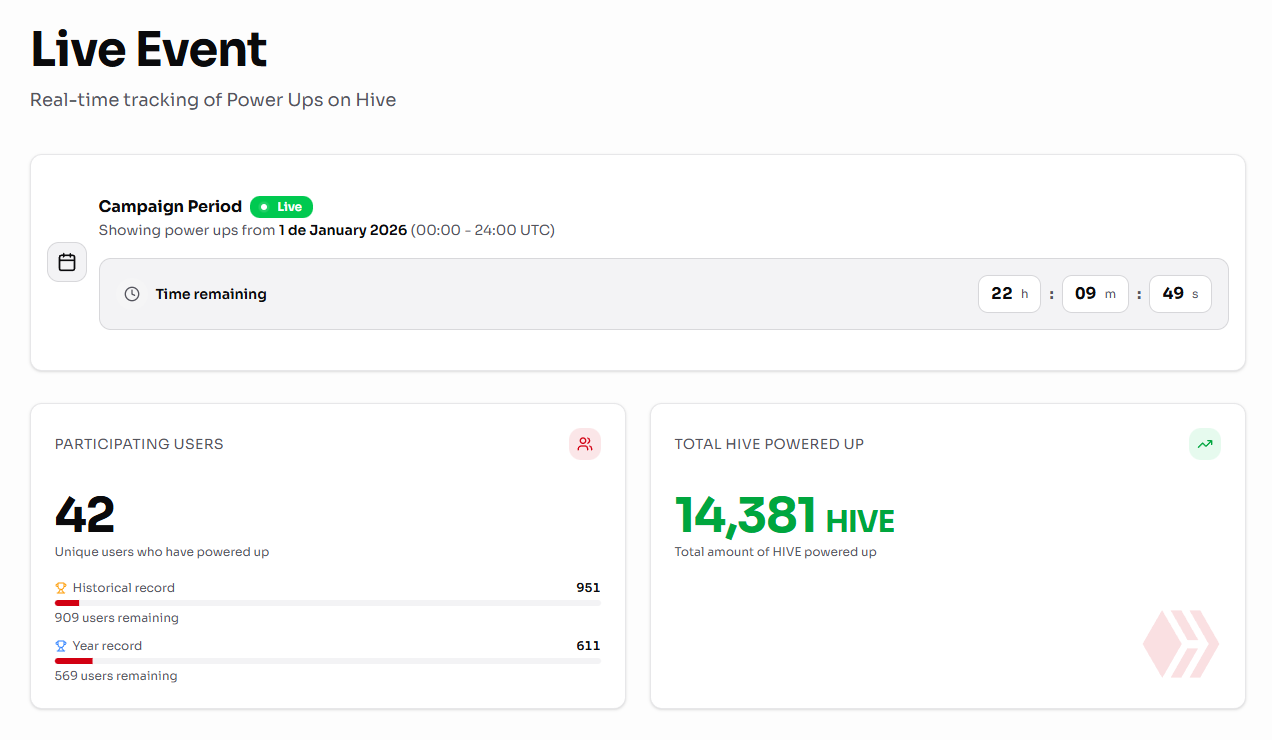Click the green trending-up arrow icon
Image resolution: width=1272 pixels, height=740 pixels.
tap(1204, 444)
